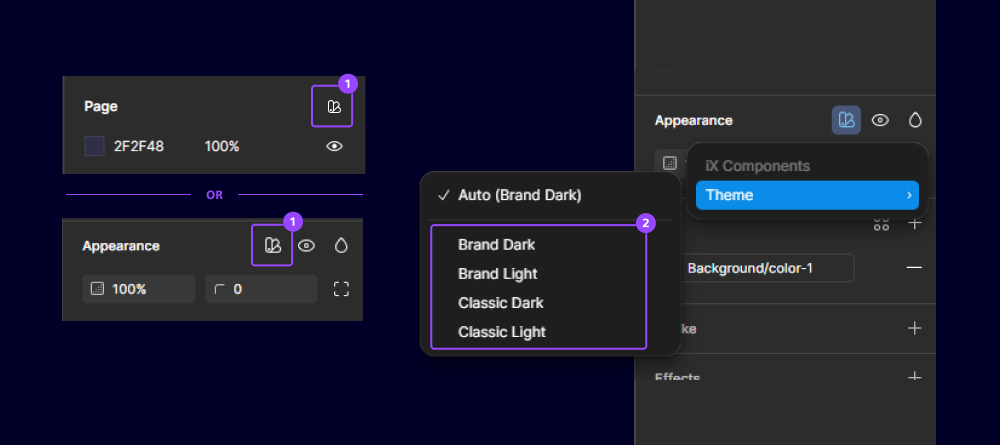Click the variable mode icon in Page panel
The width and height of the screenshot is (1000, 445).
pyautogui.click(x=334, y=107)
